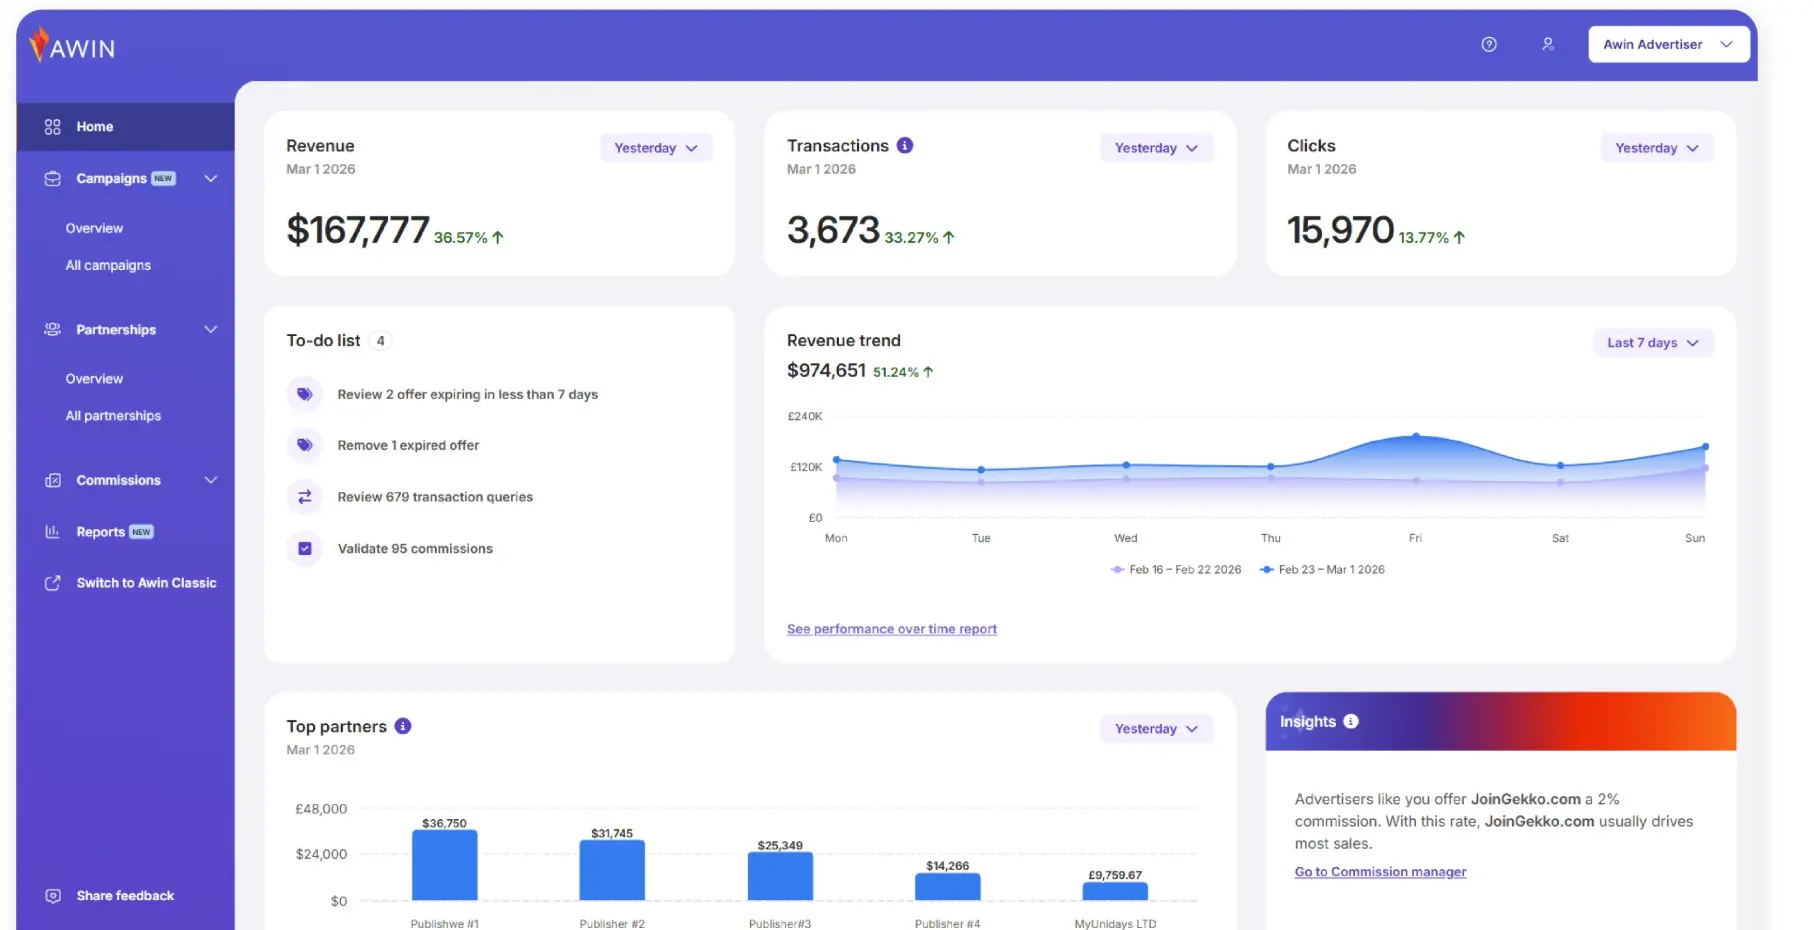
Task: Open the user profile icon
Action: click(x=1548, y=44)
